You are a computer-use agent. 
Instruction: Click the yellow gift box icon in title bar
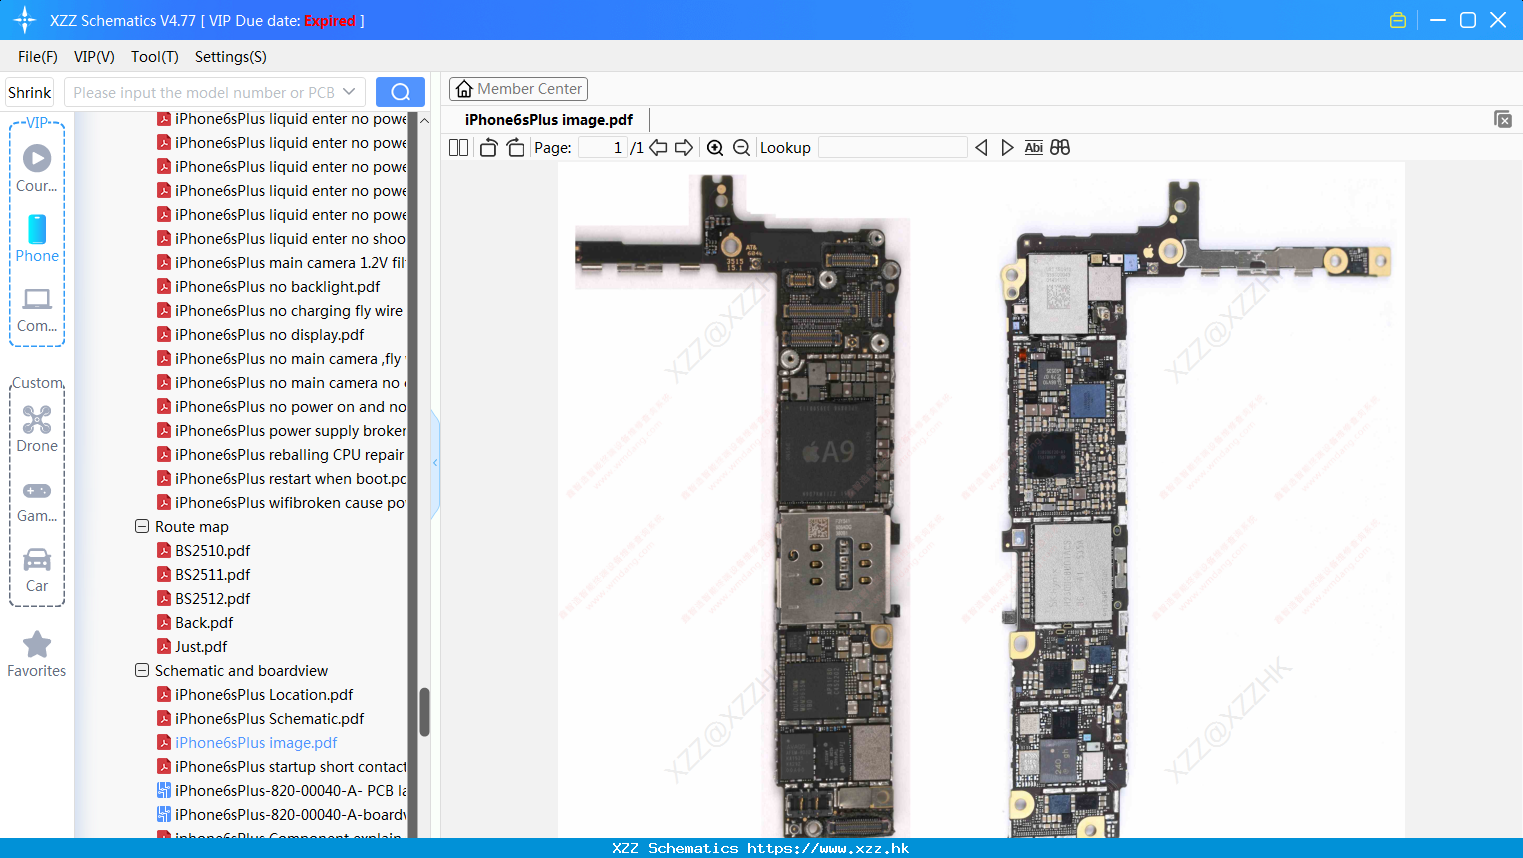[1398, 20]
